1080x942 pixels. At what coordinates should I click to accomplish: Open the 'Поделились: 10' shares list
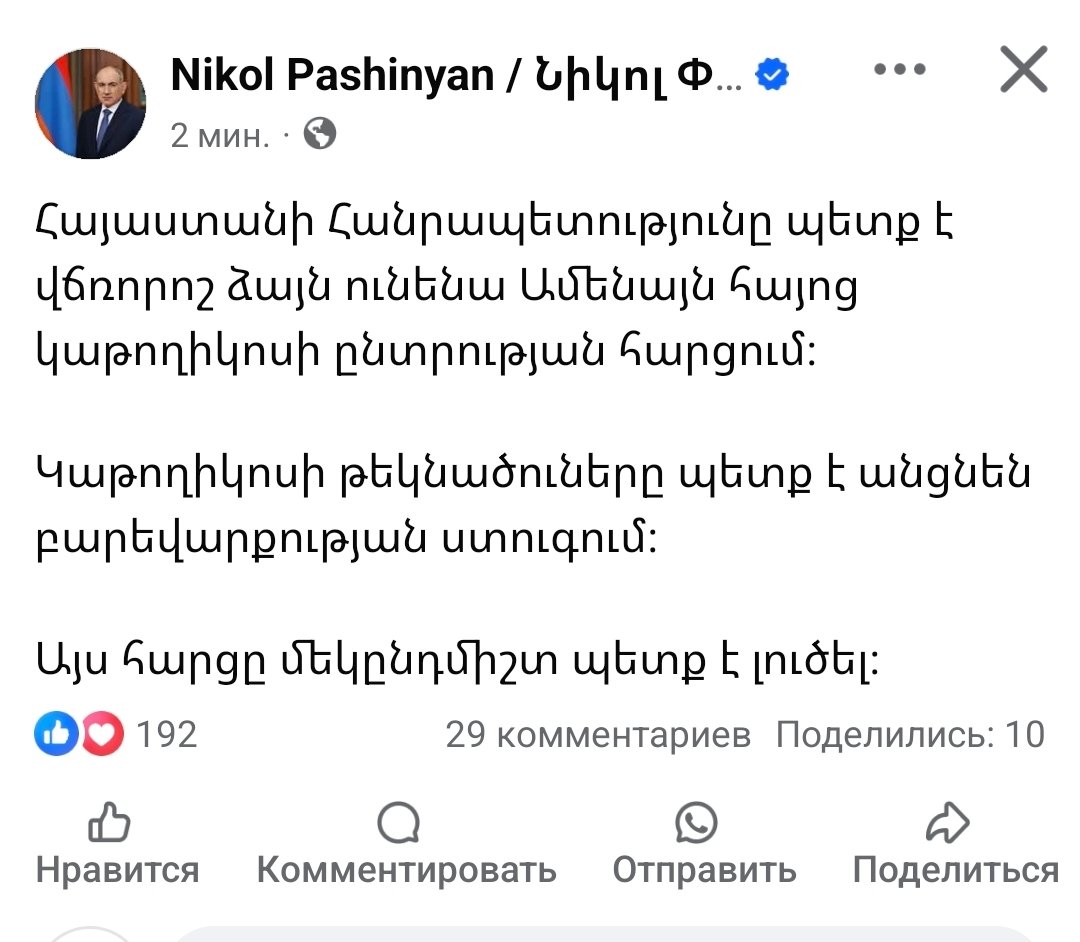tap(911, 734)
